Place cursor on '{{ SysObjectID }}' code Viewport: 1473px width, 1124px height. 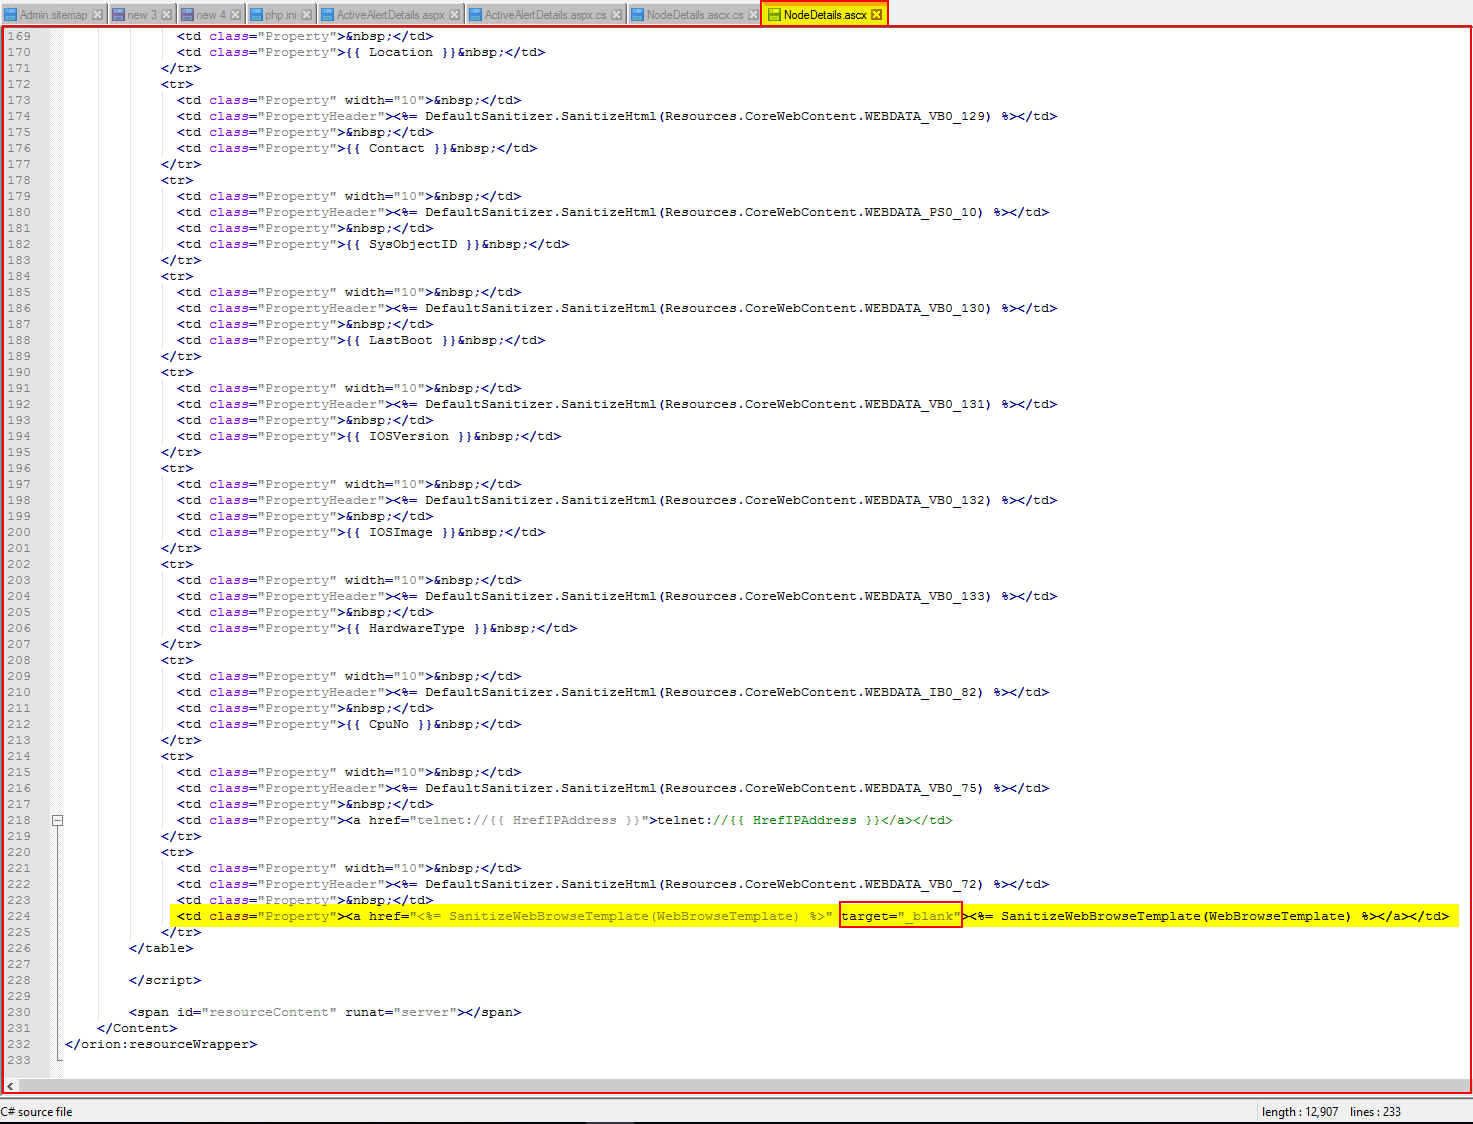coord(413,244)
